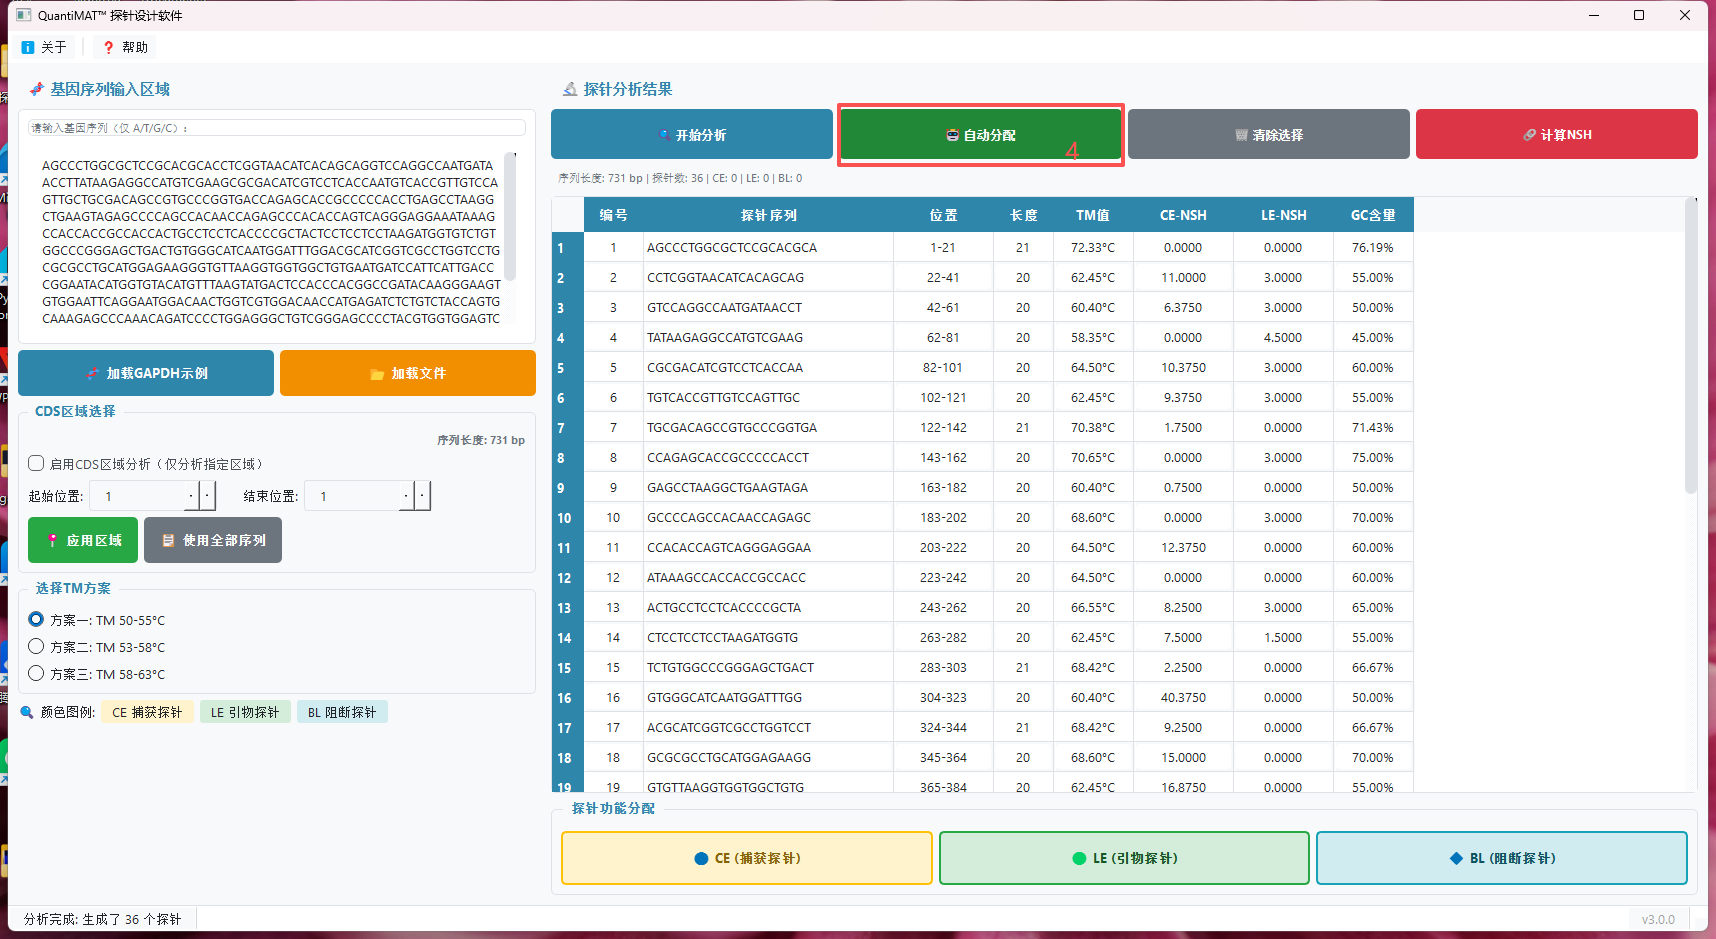Click the microscope icon beside 探针分析结果 title
The image size is (1716, 939).
click(568, 89)
